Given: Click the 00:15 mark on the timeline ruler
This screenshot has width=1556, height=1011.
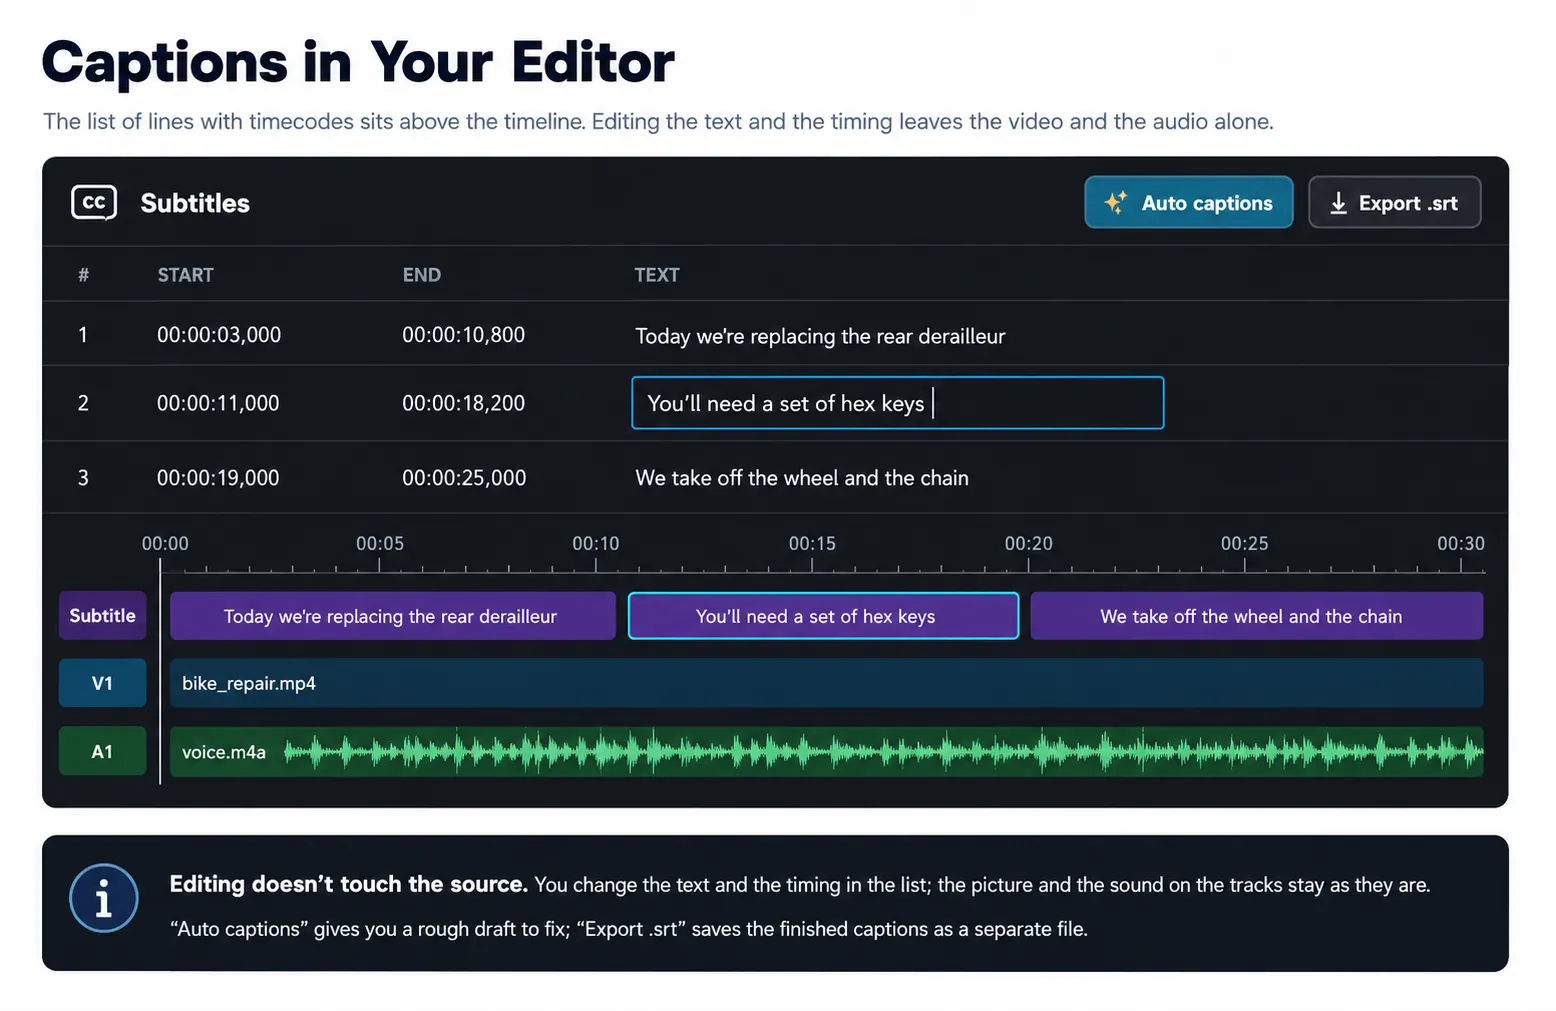Looking at the screenshot, I should (812, 544).
